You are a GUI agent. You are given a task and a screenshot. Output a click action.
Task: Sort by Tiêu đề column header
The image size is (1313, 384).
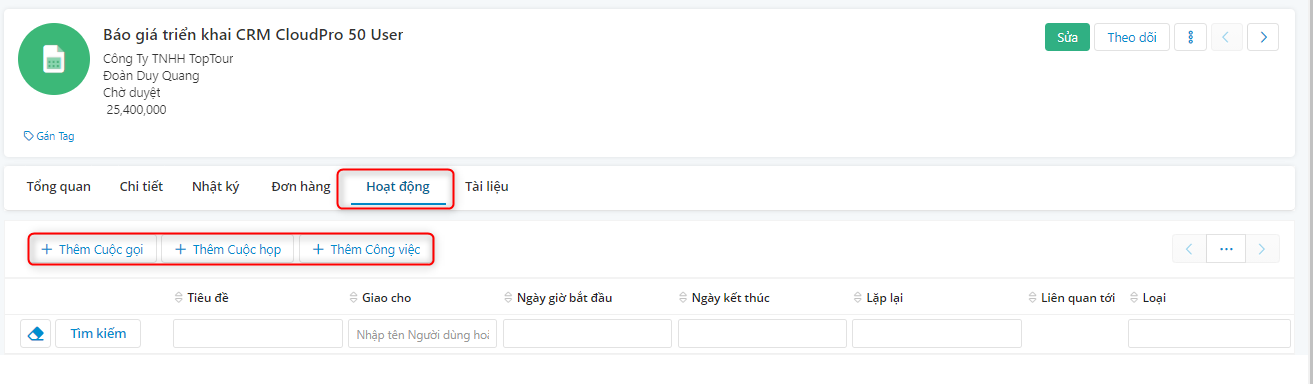[208, 298]
